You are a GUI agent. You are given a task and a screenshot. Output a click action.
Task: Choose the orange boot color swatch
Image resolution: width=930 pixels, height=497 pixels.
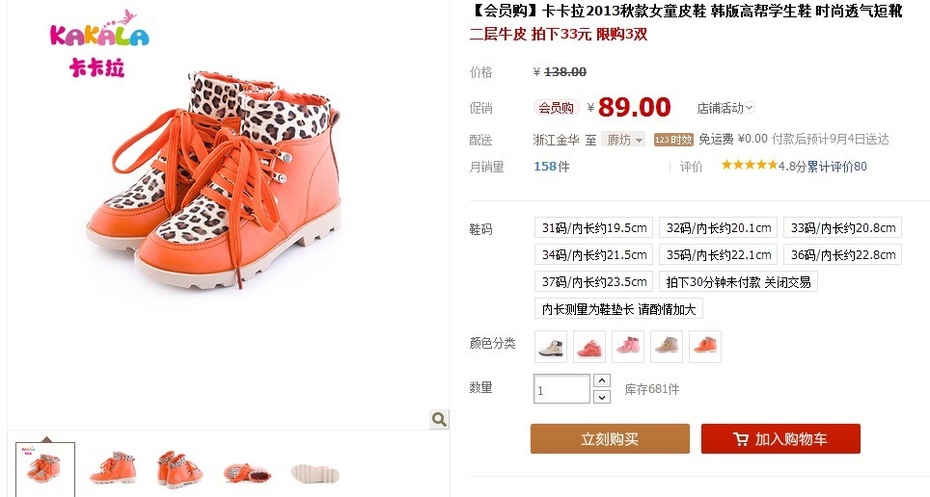(x=705, y=346)
